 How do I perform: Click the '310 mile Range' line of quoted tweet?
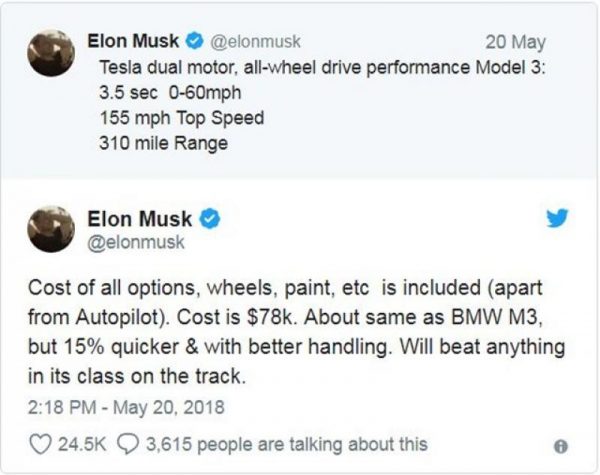click(163, 144)
